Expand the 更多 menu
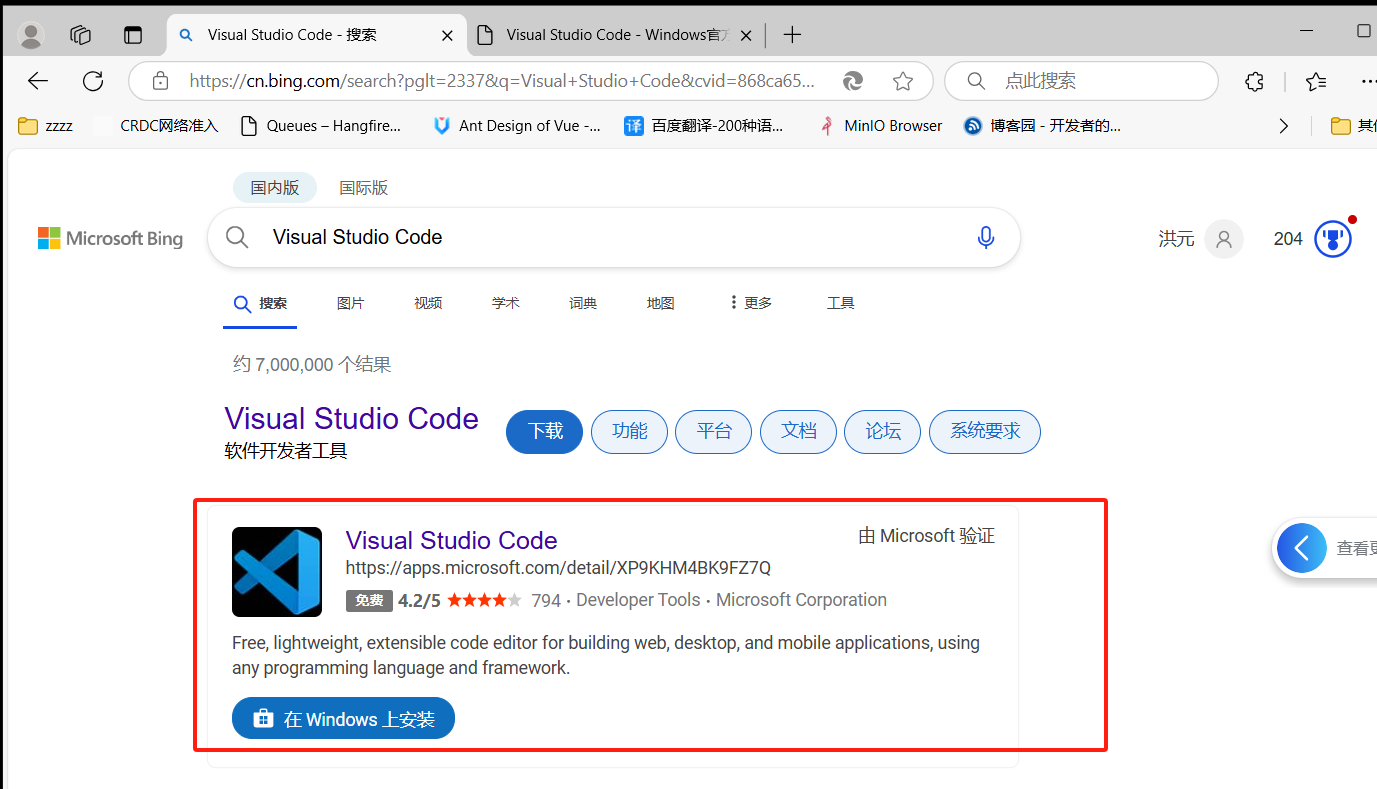The width and height of the screenshot is (1377, 789). (751, 303)
